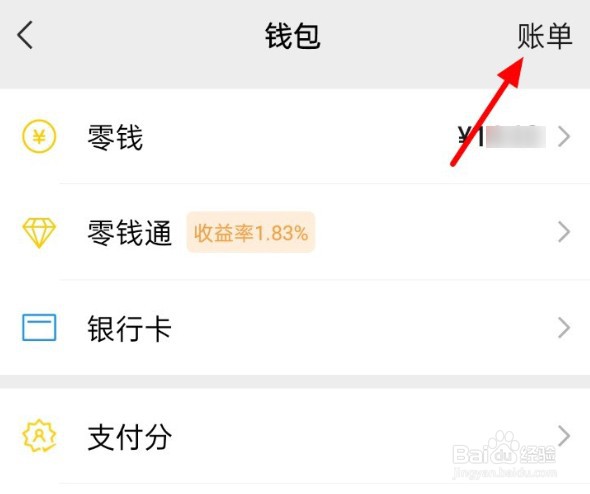The image size is (590, 494).
Task: Tap the 支付分 badge icon
Action: tap(39, 436)
